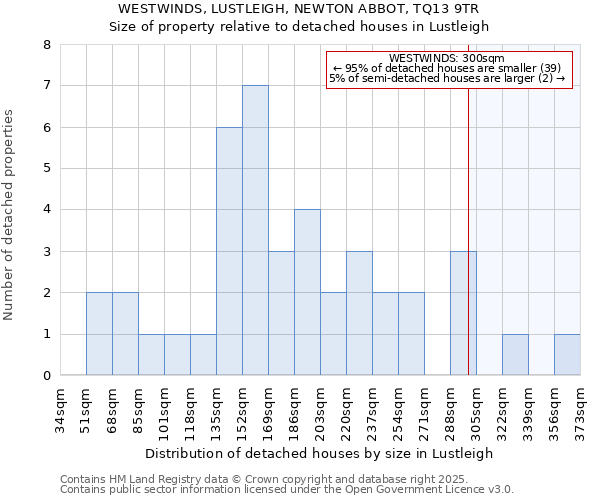The image size is (600, 500).
Task: Click the bar of height 1 starting at 101sqm
Action: (178, 355)
